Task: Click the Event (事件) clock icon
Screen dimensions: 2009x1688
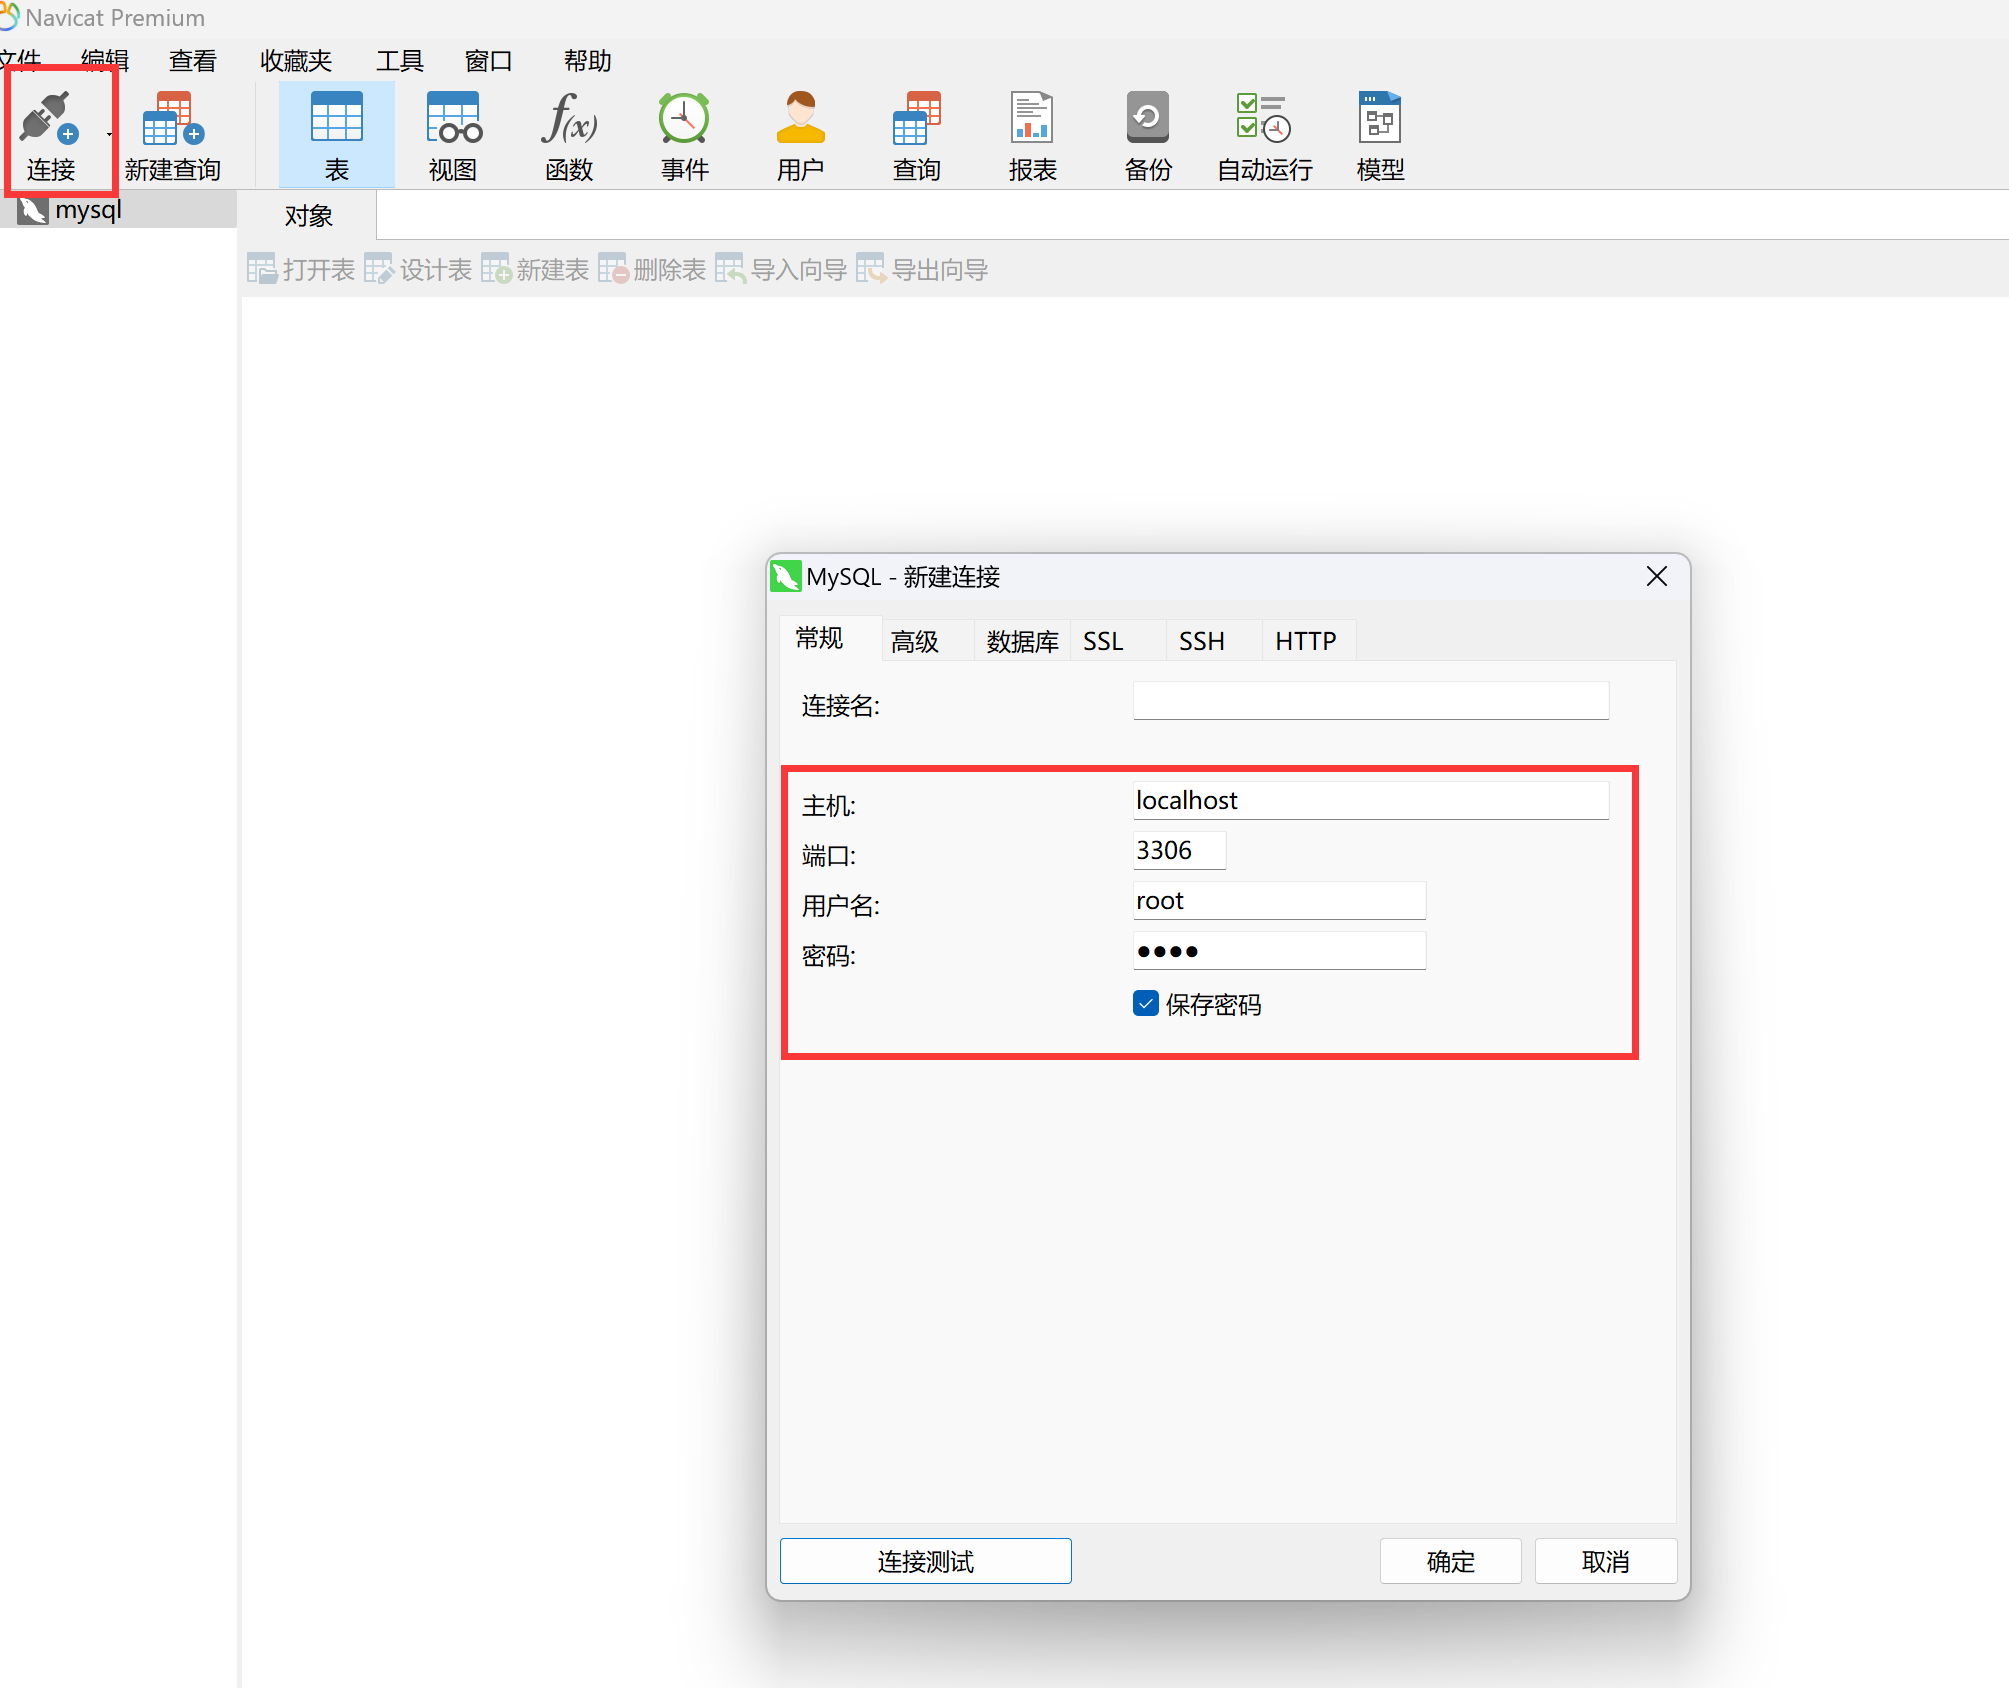Action: tap(685, 120)
